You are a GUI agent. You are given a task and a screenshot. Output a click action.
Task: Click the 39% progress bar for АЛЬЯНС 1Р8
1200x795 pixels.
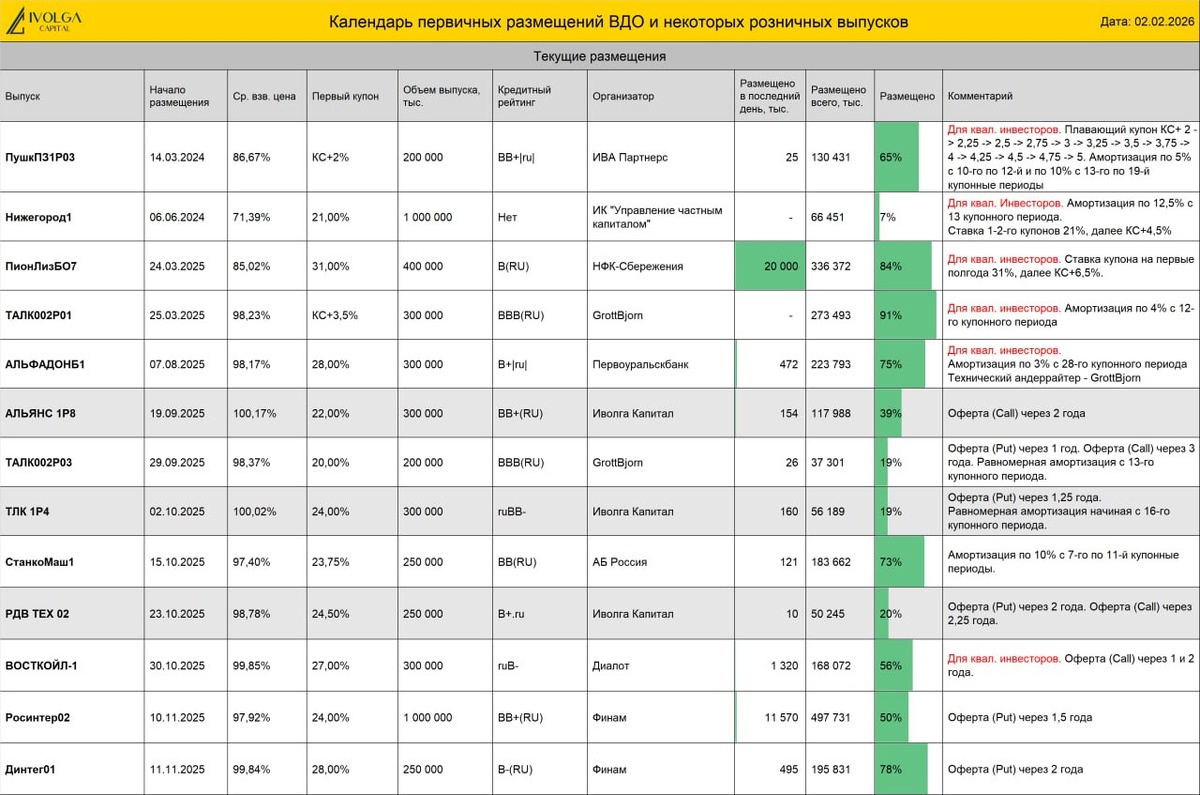(x=889, y=413)
